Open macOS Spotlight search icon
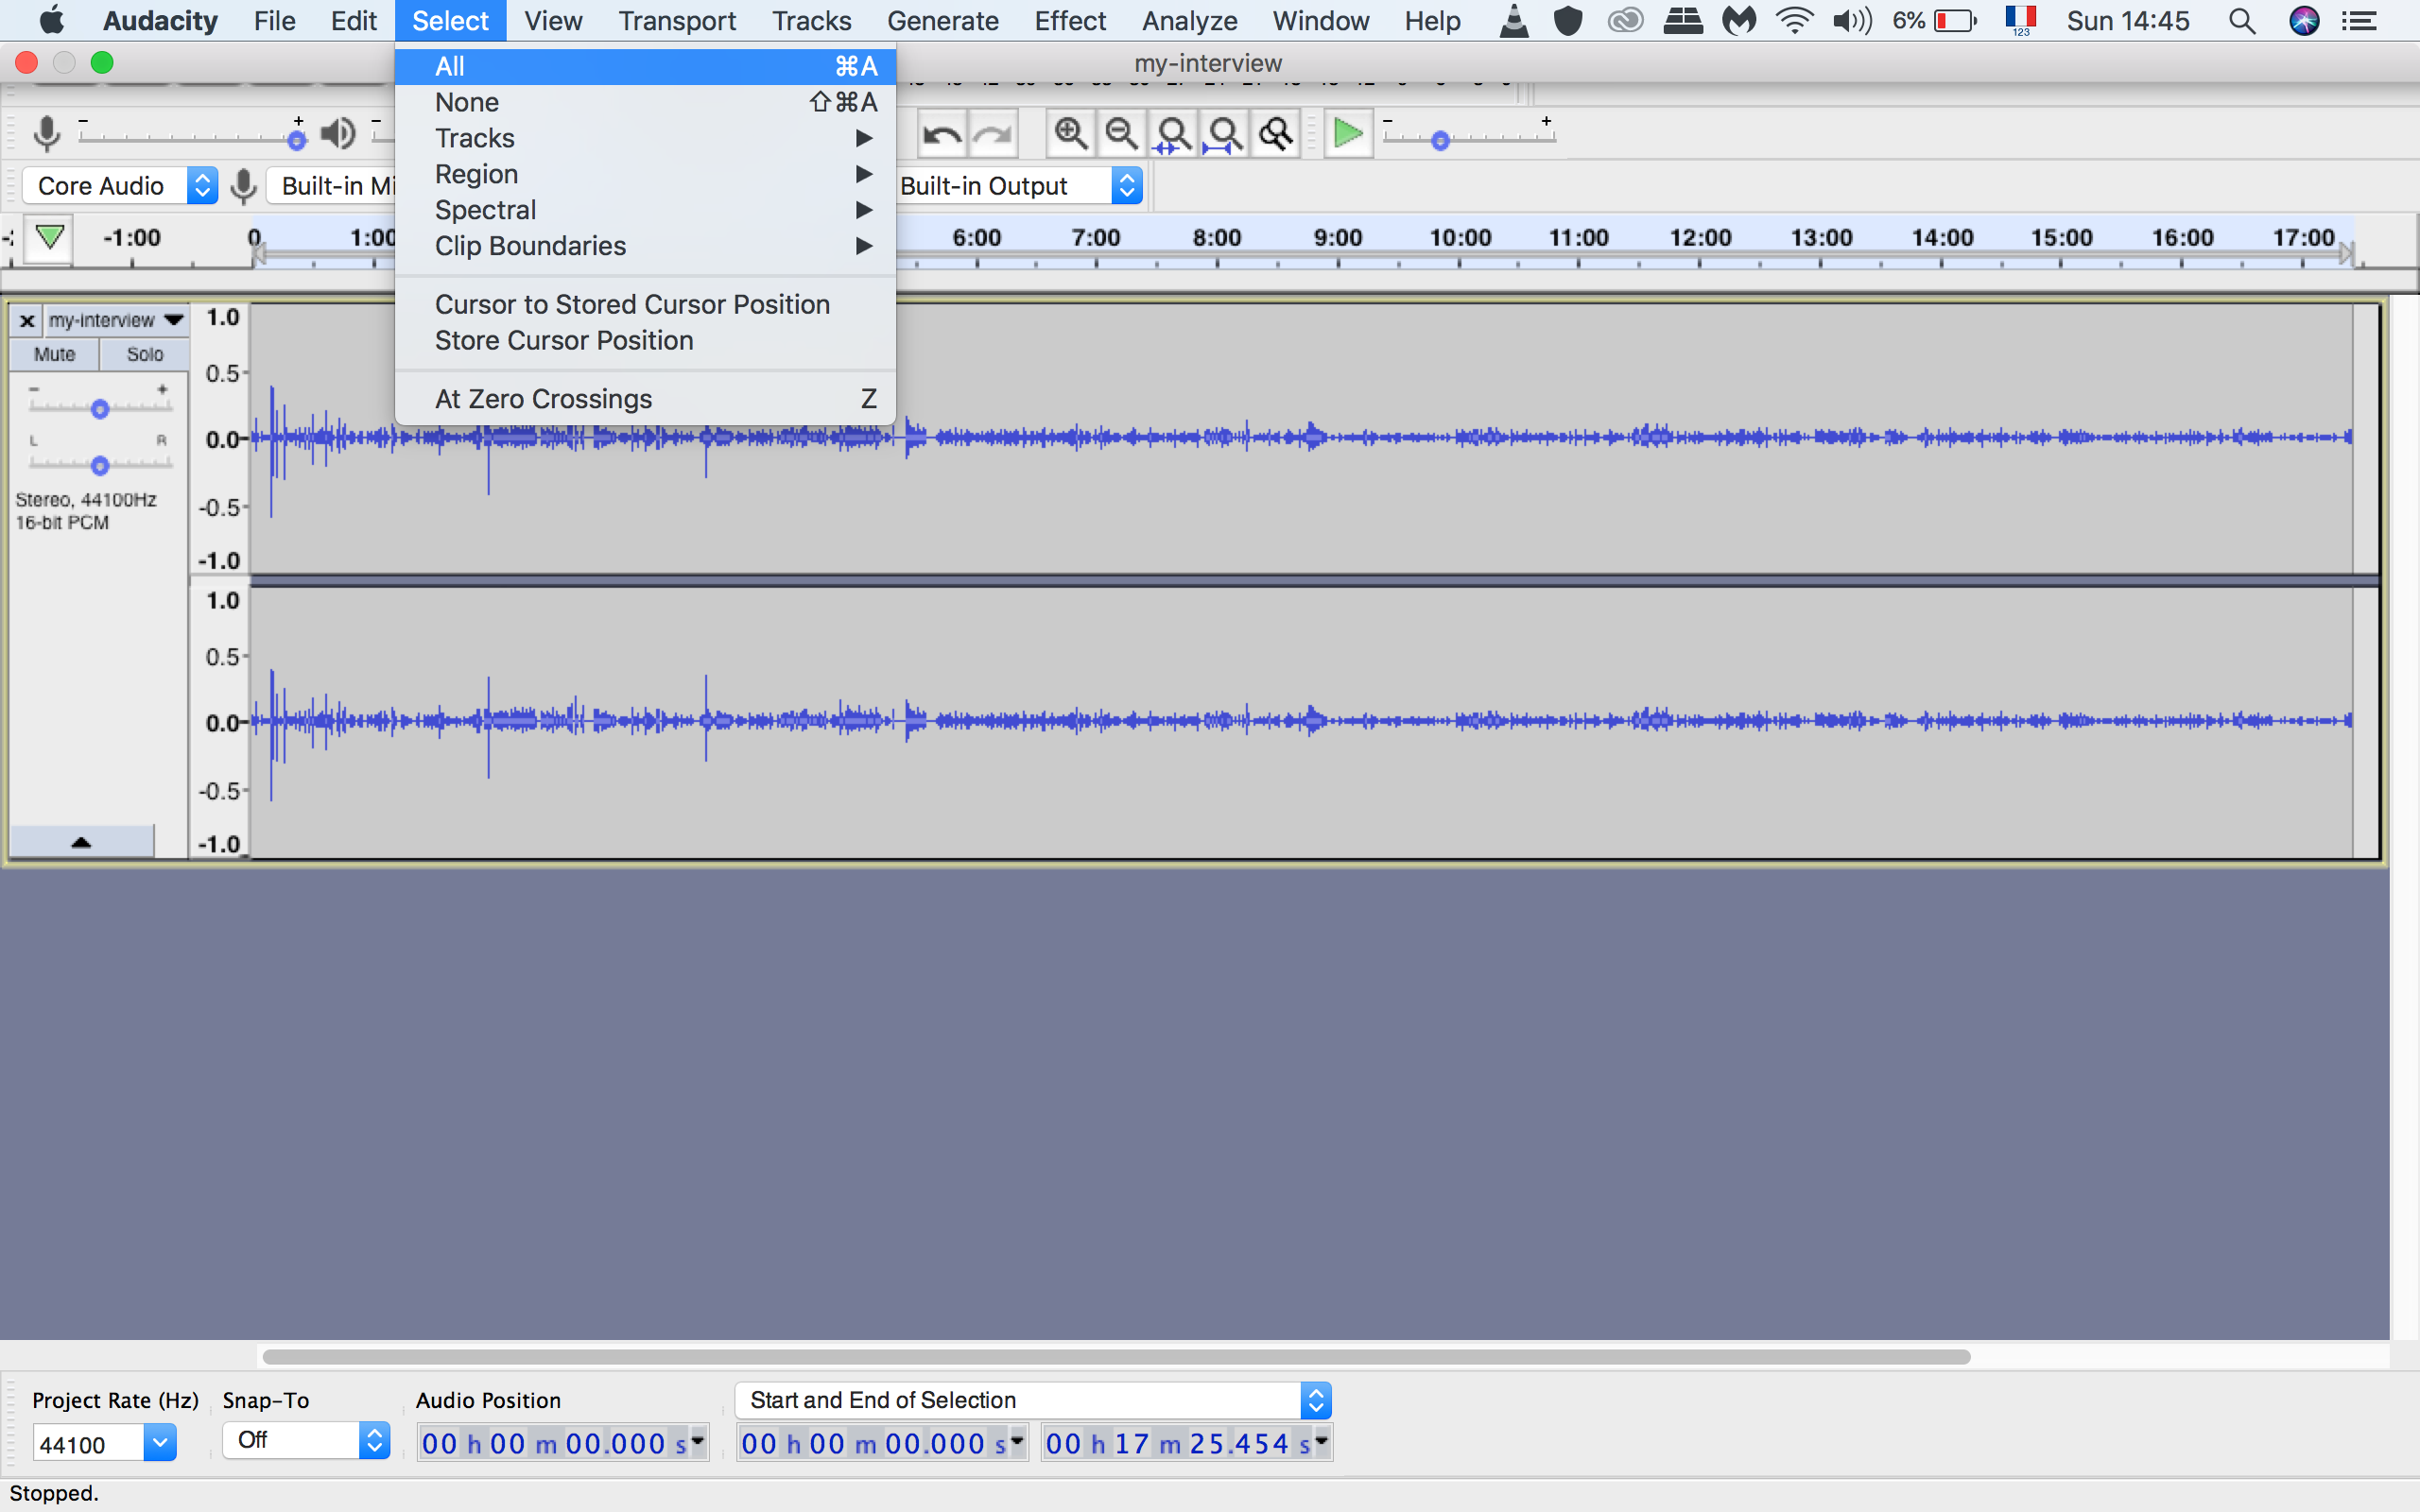Image resolution: width=2420 pixels, height=1512 pixels. (x=2242, y=21)
